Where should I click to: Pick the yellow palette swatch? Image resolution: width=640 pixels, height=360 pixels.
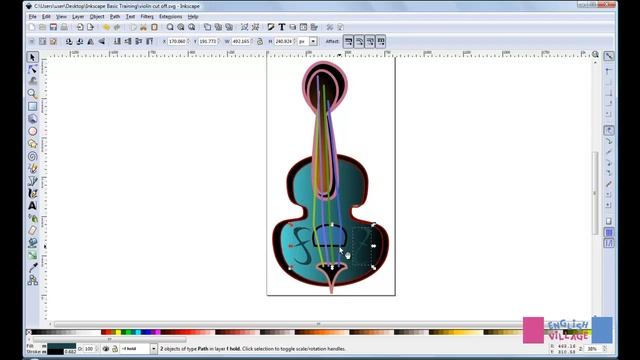click(118, 332)
